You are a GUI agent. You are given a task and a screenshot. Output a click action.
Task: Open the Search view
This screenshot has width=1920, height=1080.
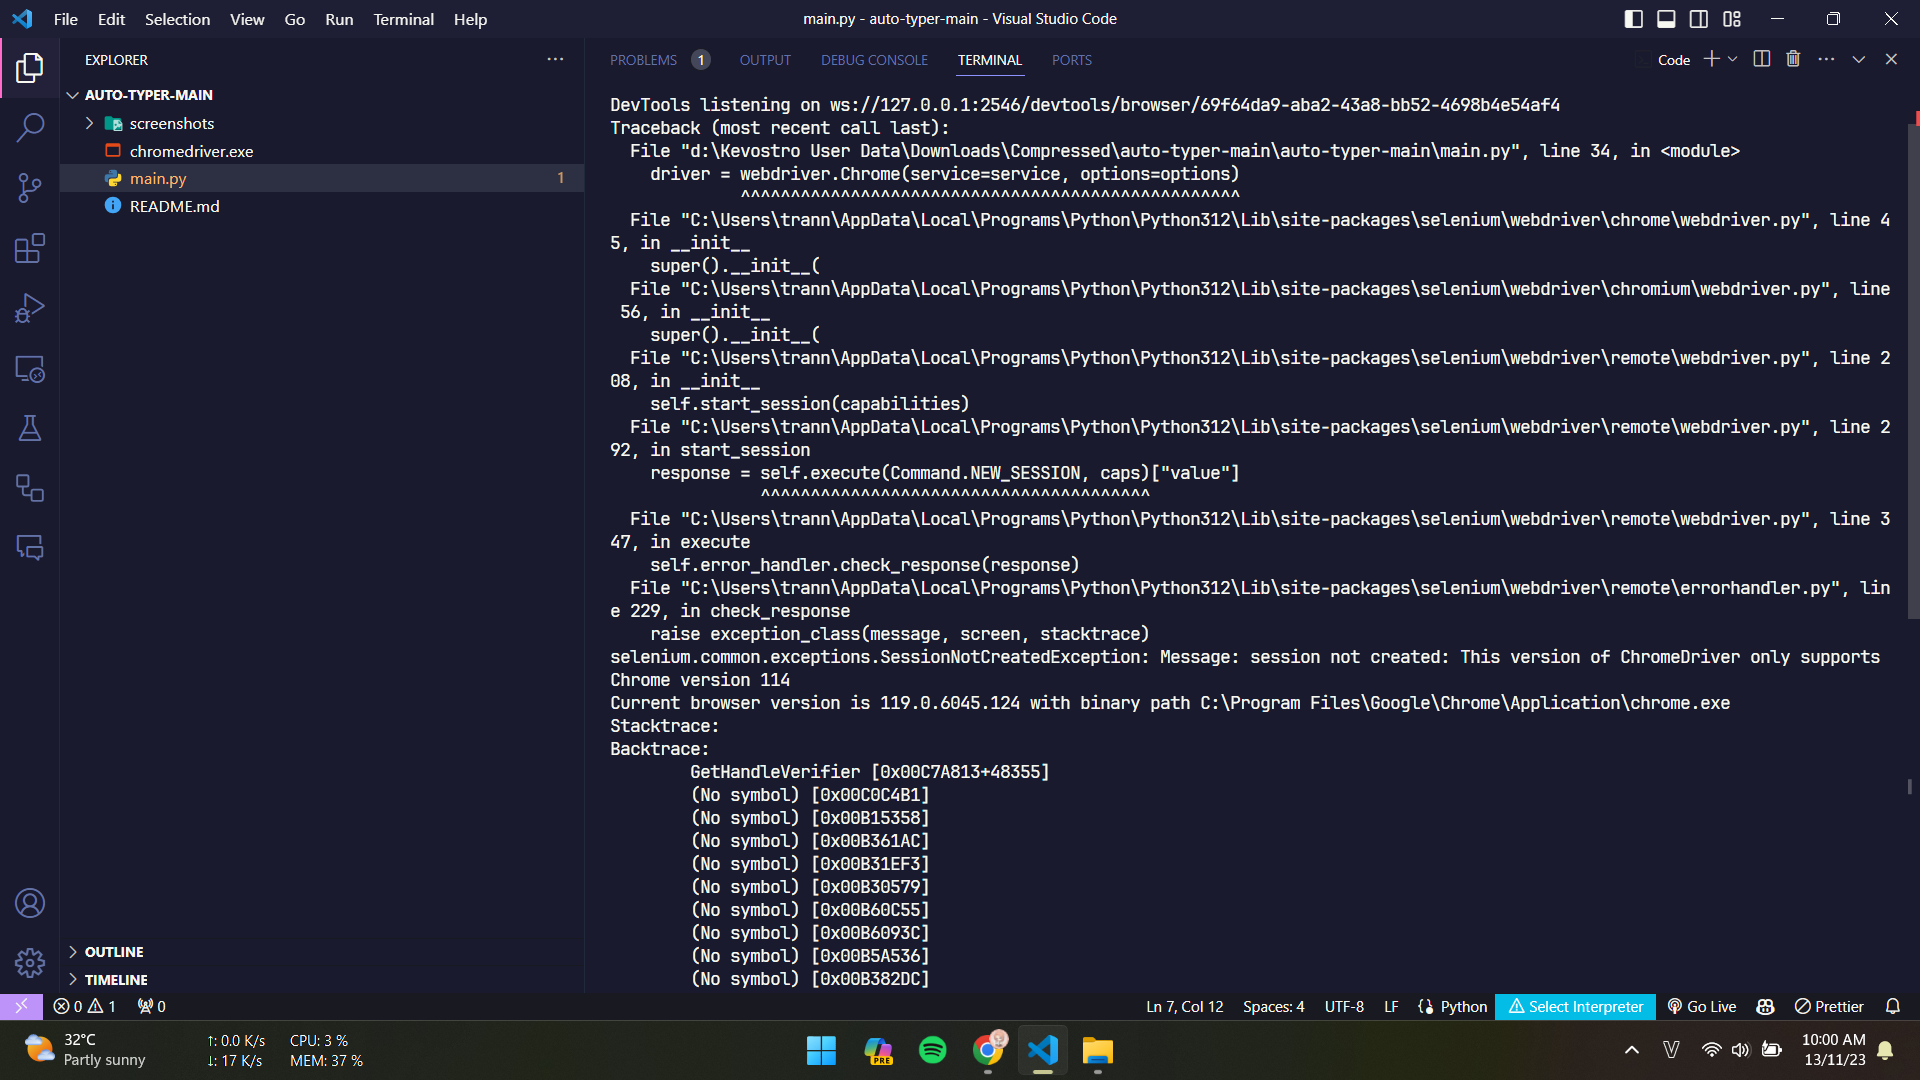[30, 128]
